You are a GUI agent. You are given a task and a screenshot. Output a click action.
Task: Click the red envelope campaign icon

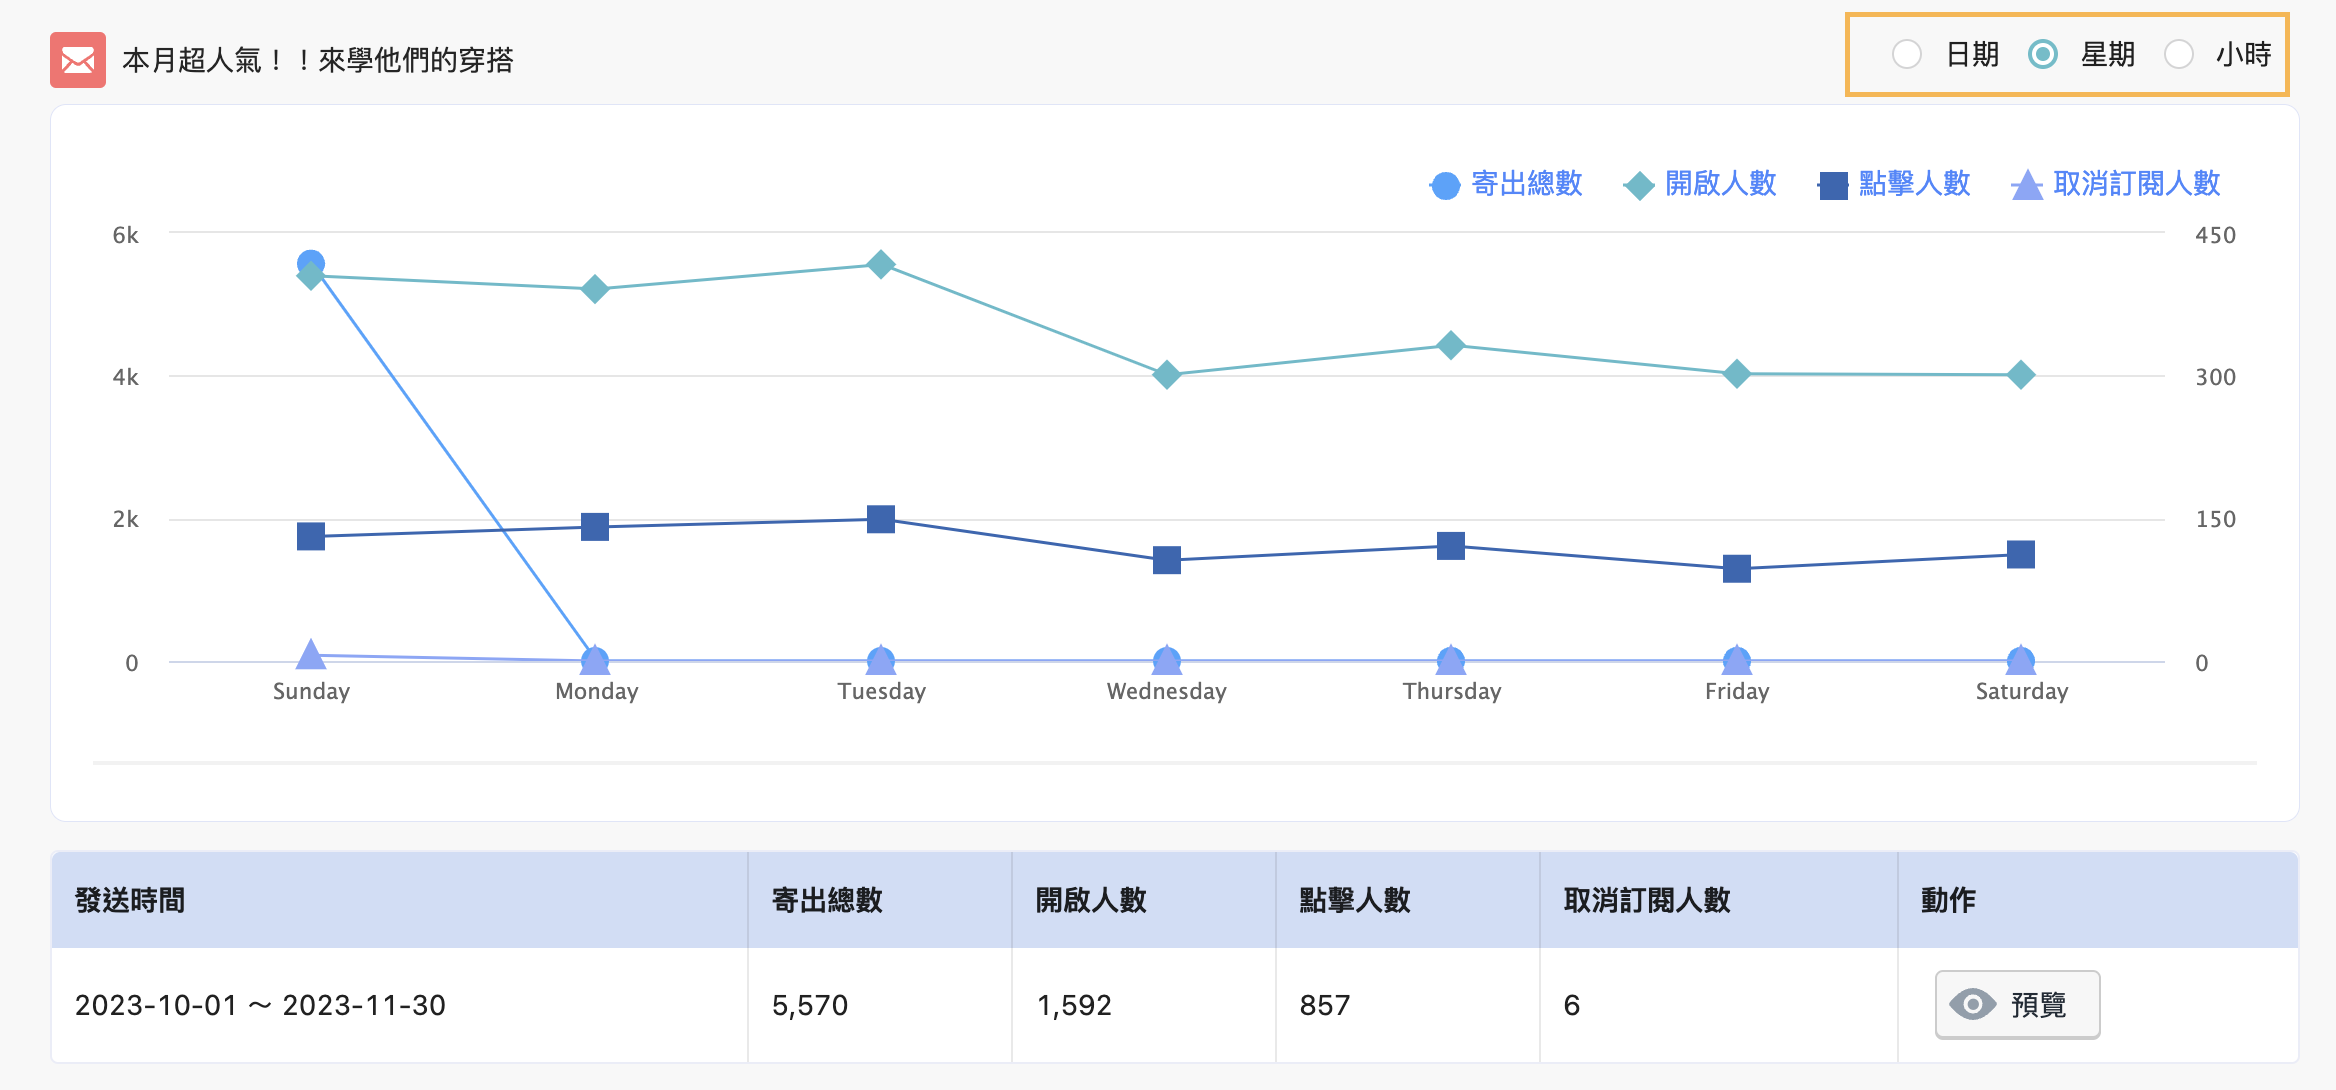pos(77,60)
